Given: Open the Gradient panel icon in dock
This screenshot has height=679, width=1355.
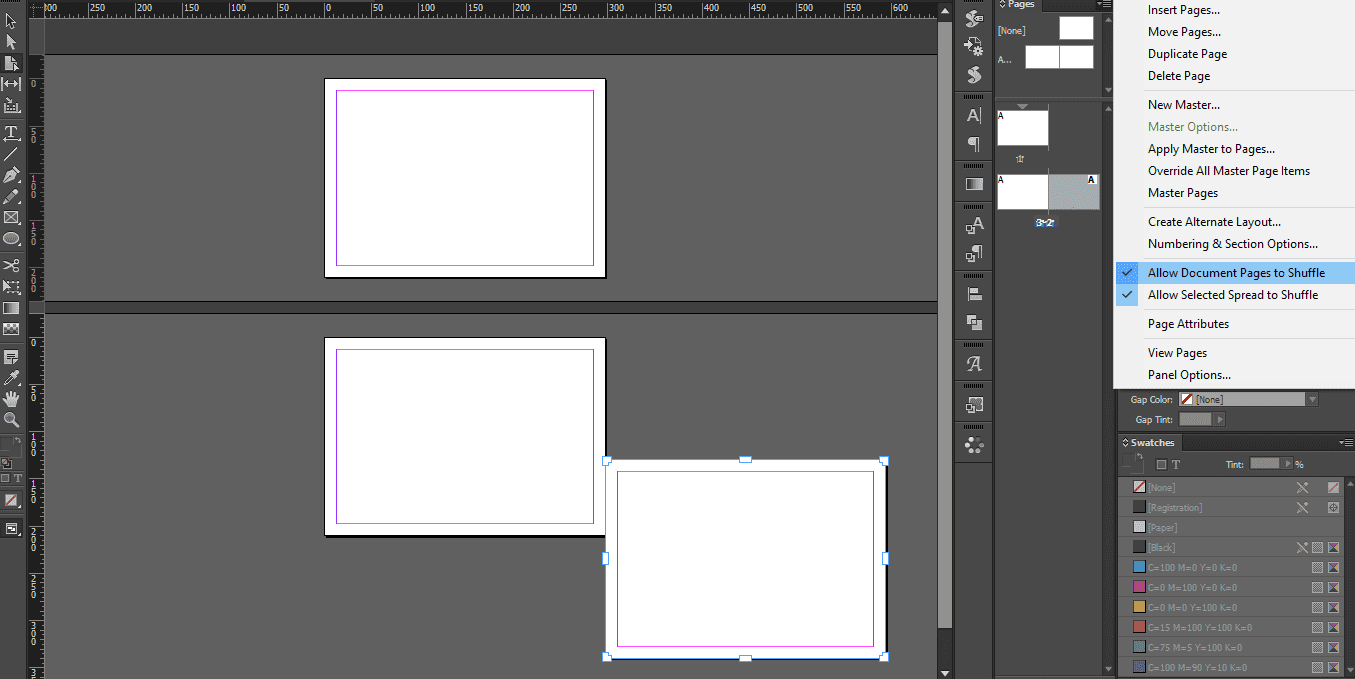Looking at the screenshot, I should 974,185.
